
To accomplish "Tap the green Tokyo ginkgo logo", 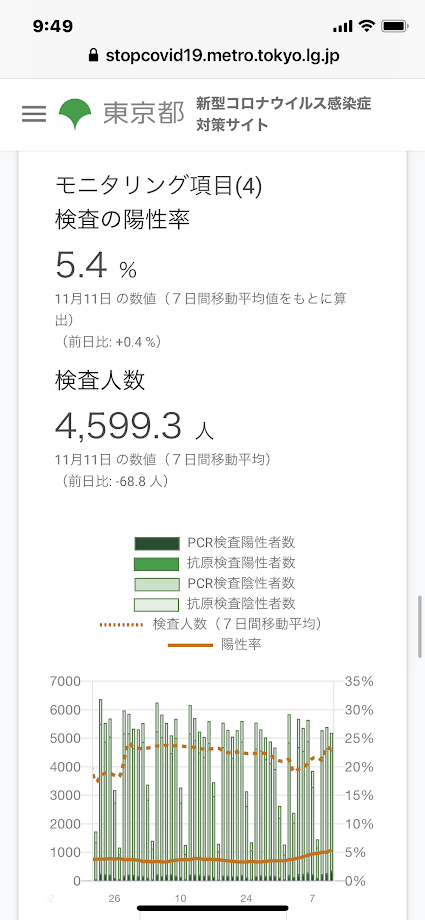I will click(x=75, y=114).
